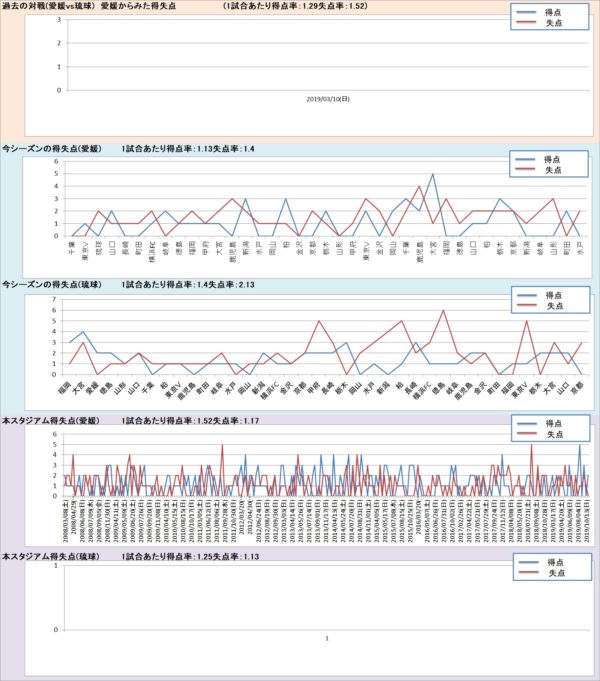The height and width of the screenshot is (681, 600).
Task: Select 得点 legend entry in Ehime season chart
Action: (x=552, y=159)
